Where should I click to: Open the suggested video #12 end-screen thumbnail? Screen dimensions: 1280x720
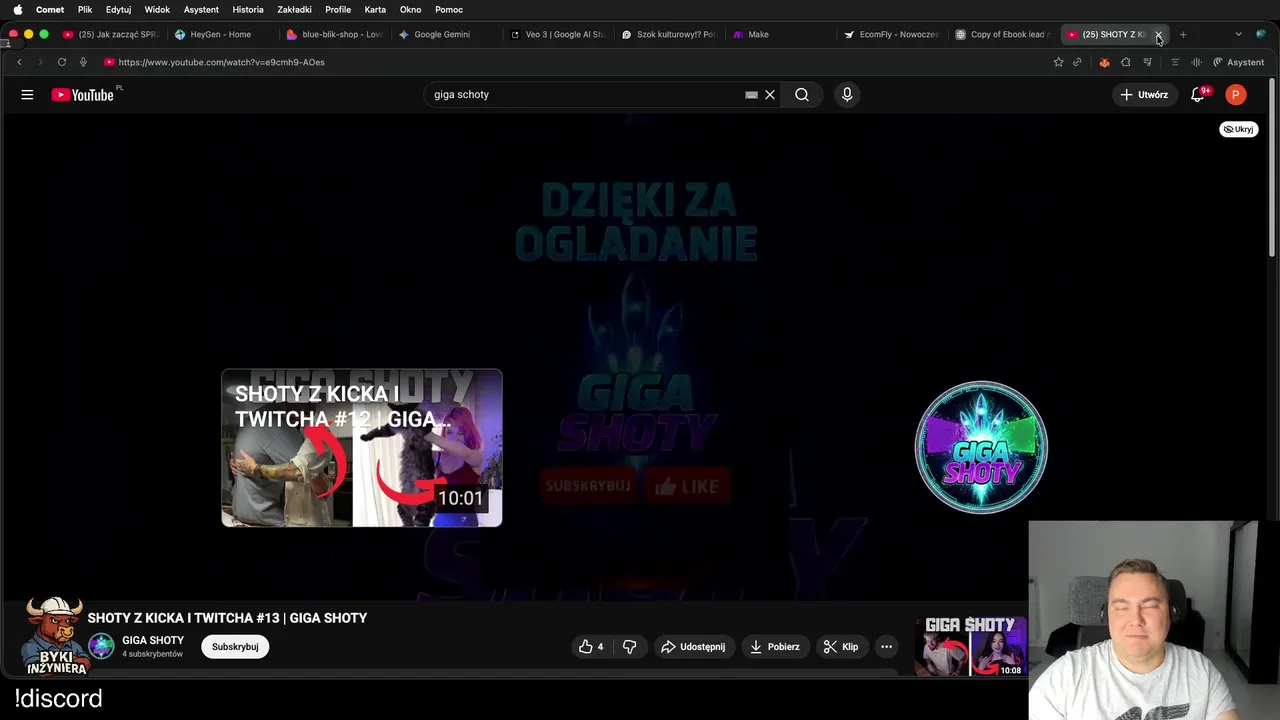[362, 447]
